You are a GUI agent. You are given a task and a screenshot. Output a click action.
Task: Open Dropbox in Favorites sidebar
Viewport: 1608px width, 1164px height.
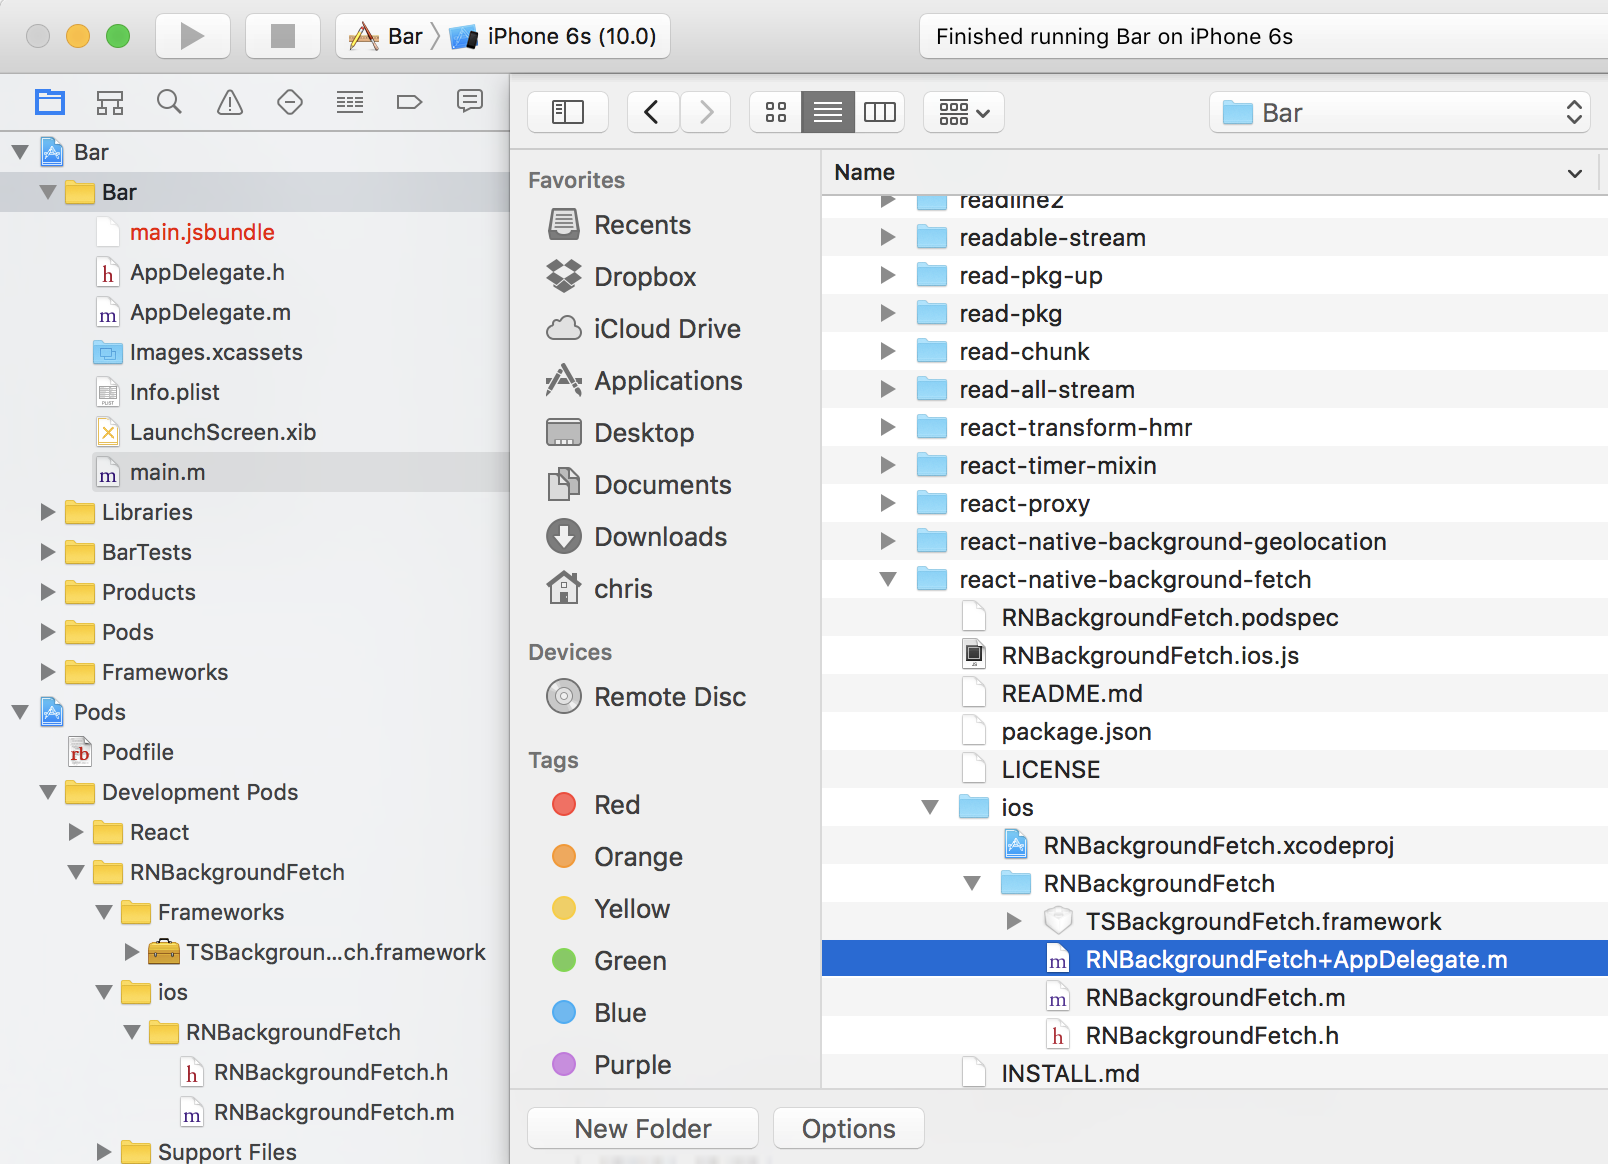[x=622, y=277]
